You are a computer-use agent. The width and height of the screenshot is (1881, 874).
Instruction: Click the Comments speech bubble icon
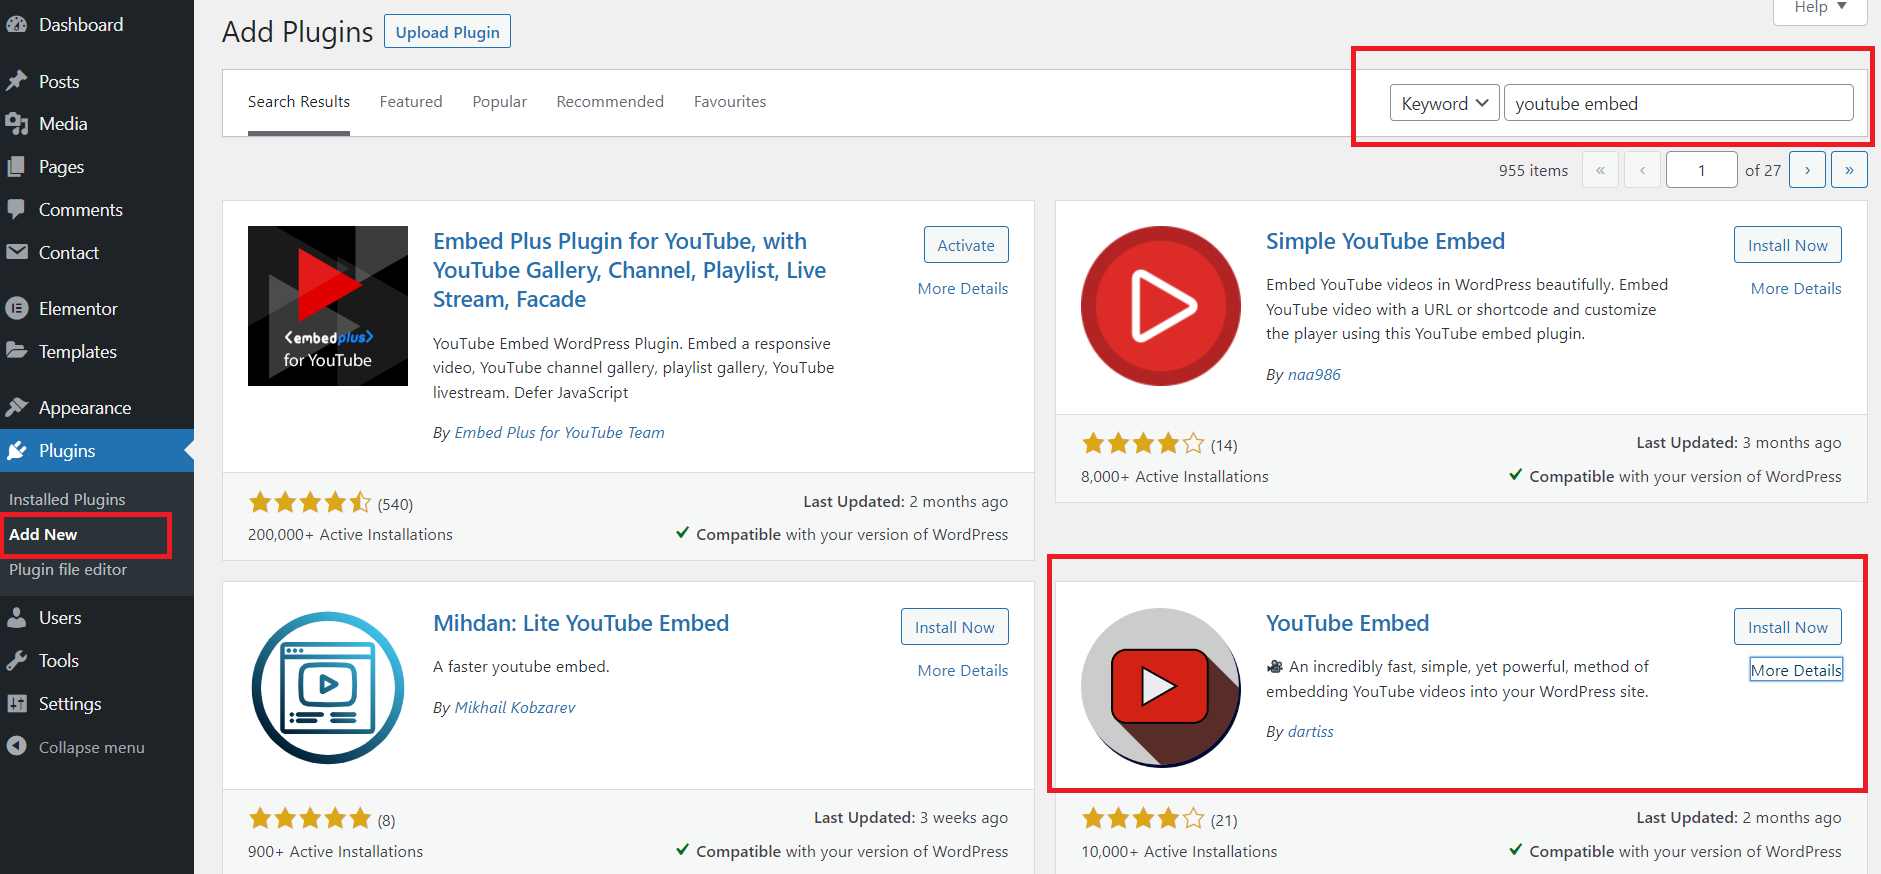(16, 210)
